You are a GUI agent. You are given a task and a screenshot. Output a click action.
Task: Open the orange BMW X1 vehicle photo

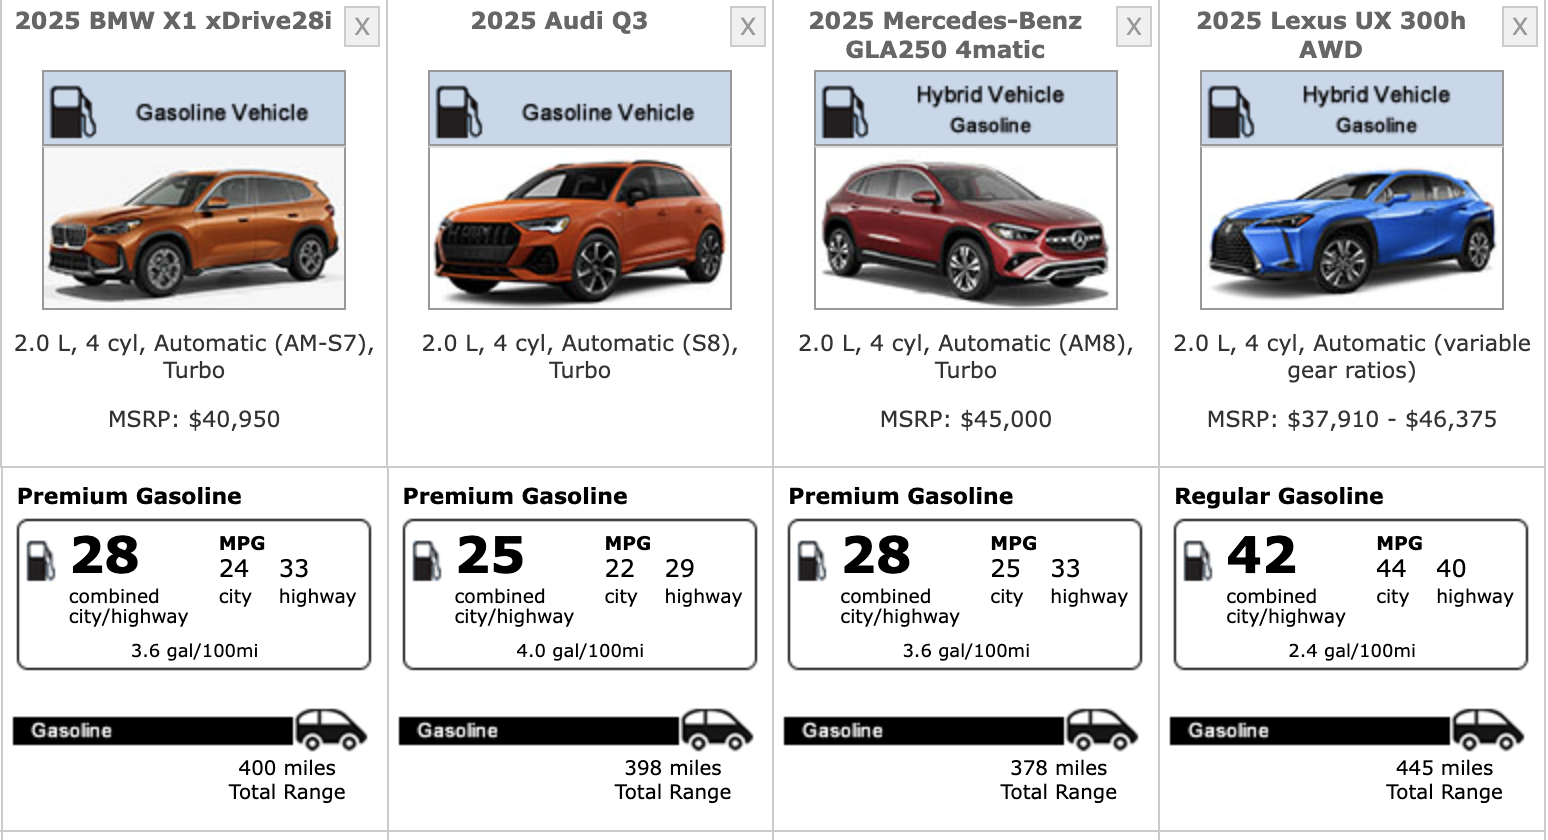(194, 228)
